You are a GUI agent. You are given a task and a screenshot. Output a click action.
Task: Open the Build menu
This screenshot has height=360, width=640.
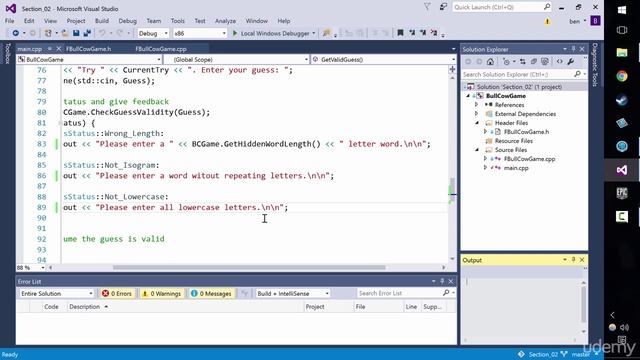tap(102, 21)
